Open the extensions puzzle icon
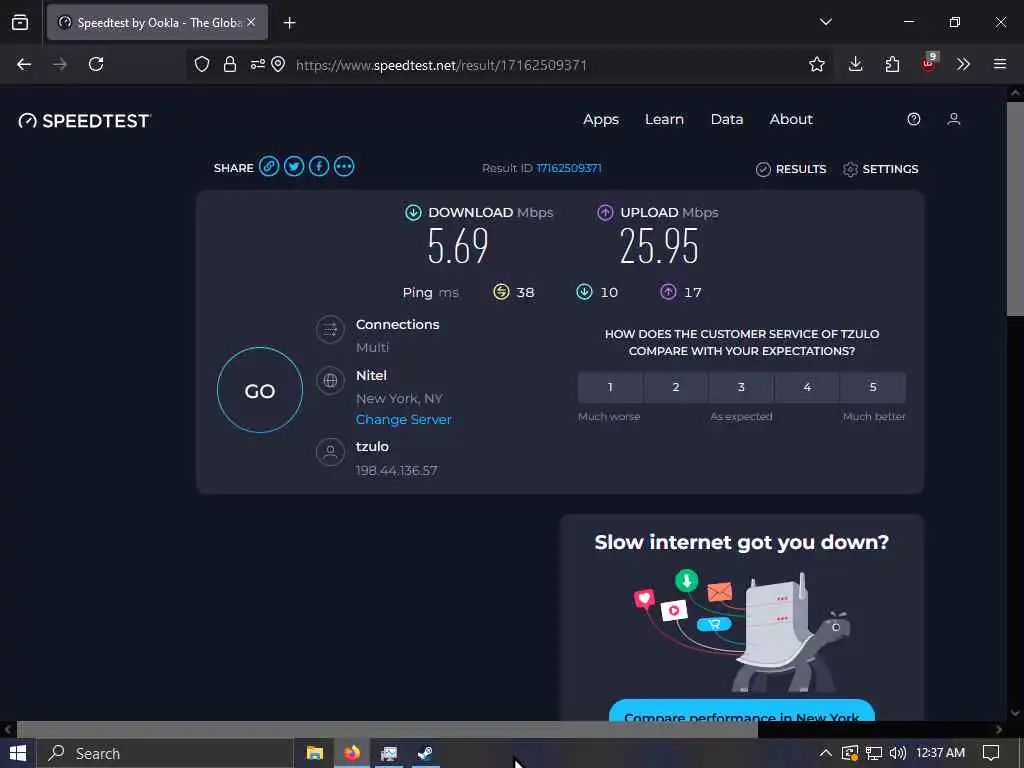Viewport: 1024px width, 768px height. [x=892, y=64]
